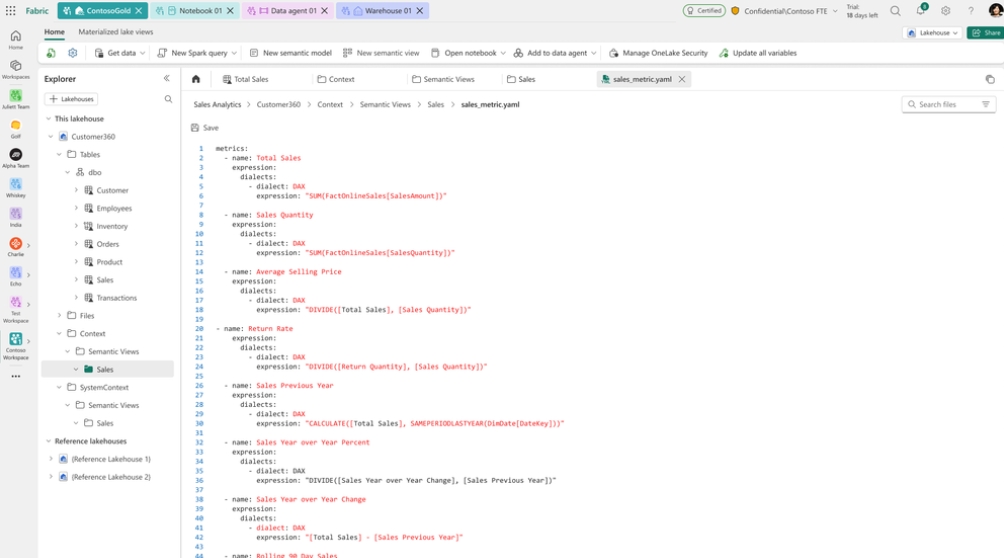The width and height of the screenshot is (1004, 558).
Task: Search within the Explorer pane
Action: 168,99
